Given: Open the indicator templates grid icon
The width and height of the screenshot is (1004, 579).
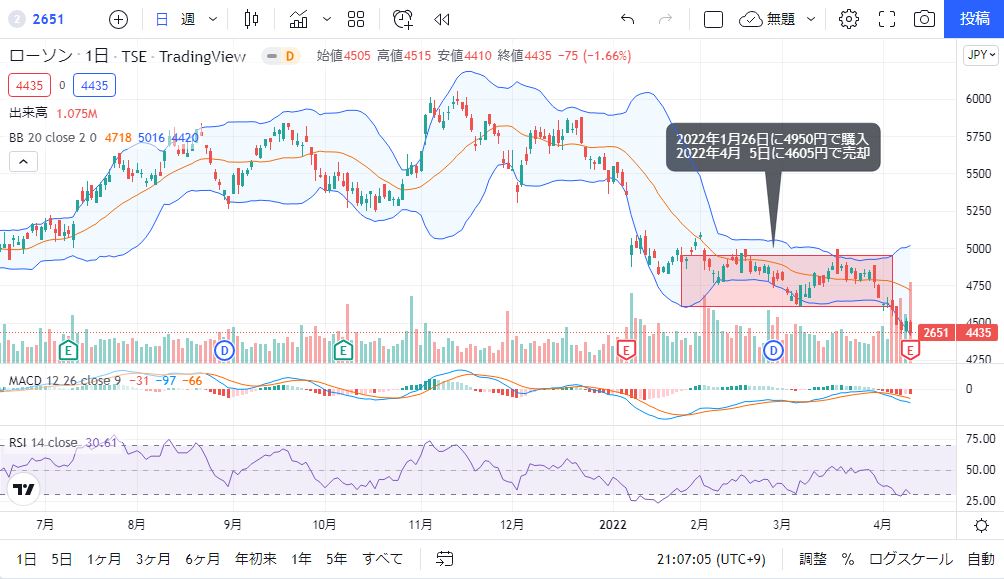Looking at the screenshot, I should [356, 19].
